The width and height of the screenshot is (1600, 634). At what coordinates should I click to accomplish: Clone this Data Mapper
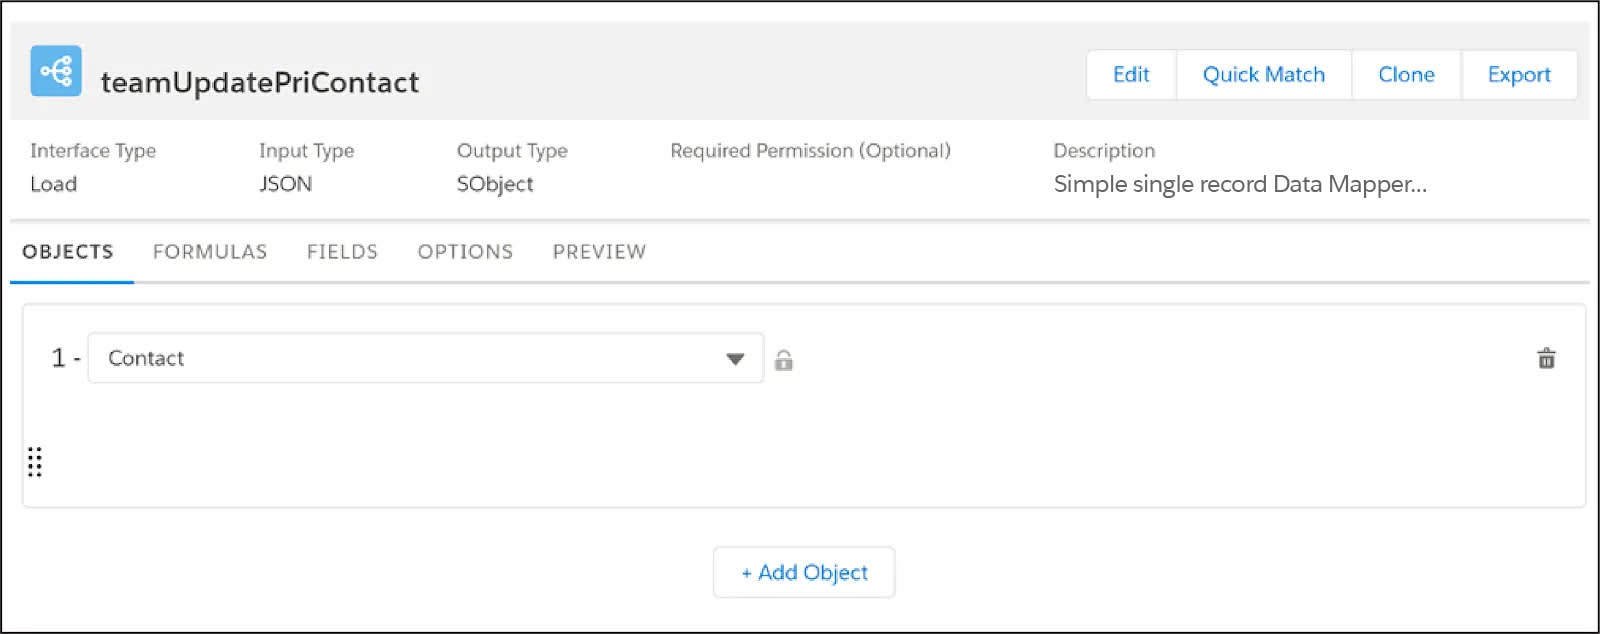click(x=1406, y=75)
